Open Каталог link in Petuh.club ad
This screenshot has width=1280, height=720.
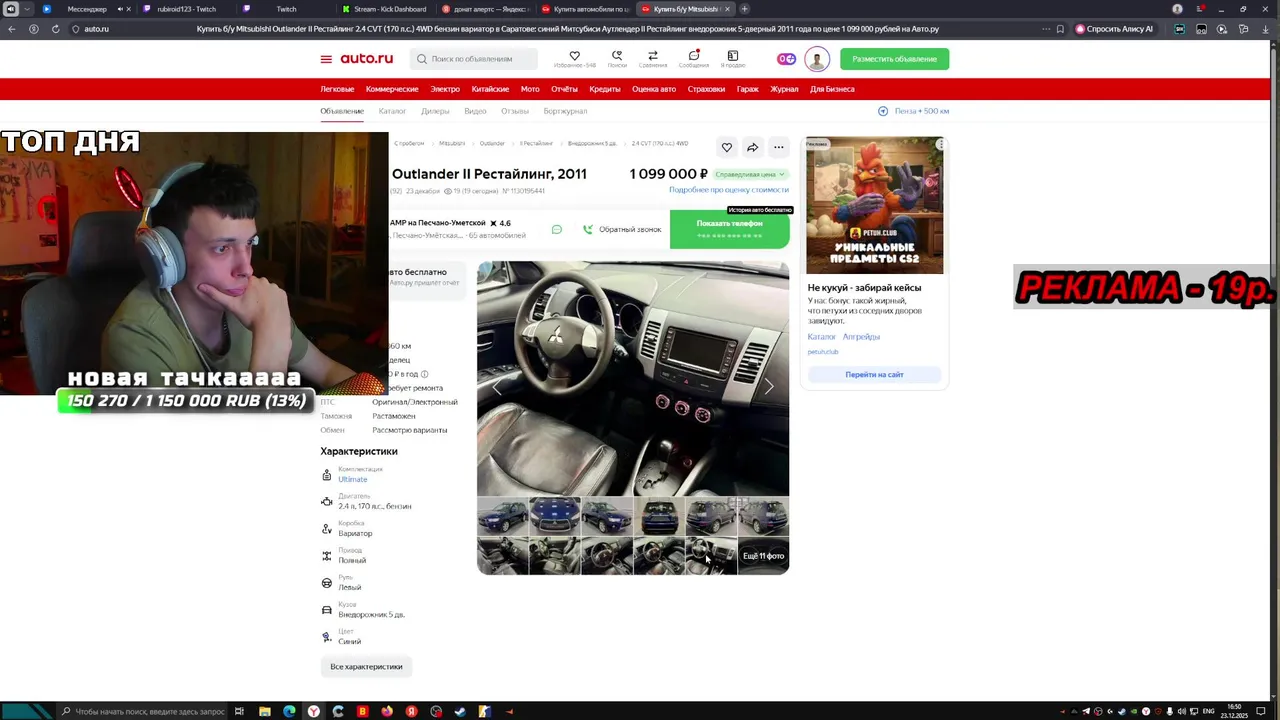click(821, 337)
